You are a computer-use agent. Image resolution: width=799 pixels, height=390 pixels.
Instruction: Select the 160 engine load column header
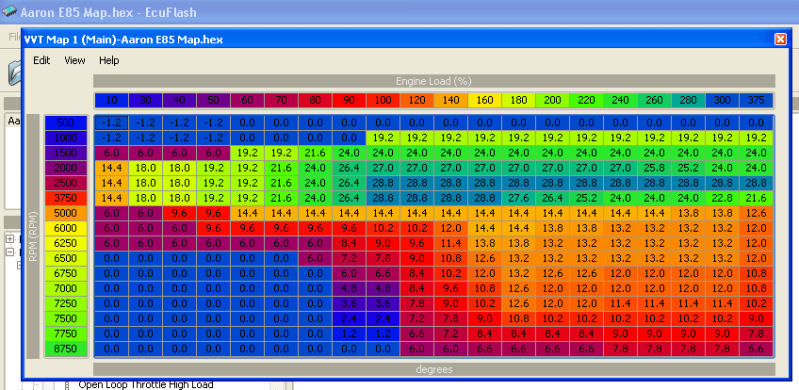point(485,100)
